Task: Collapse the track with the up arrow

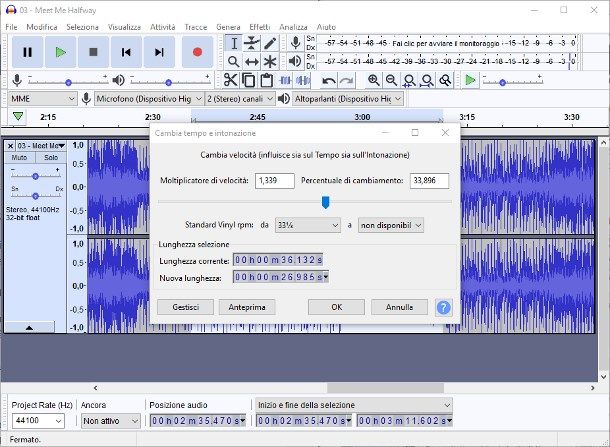Action: pos(29,328)
